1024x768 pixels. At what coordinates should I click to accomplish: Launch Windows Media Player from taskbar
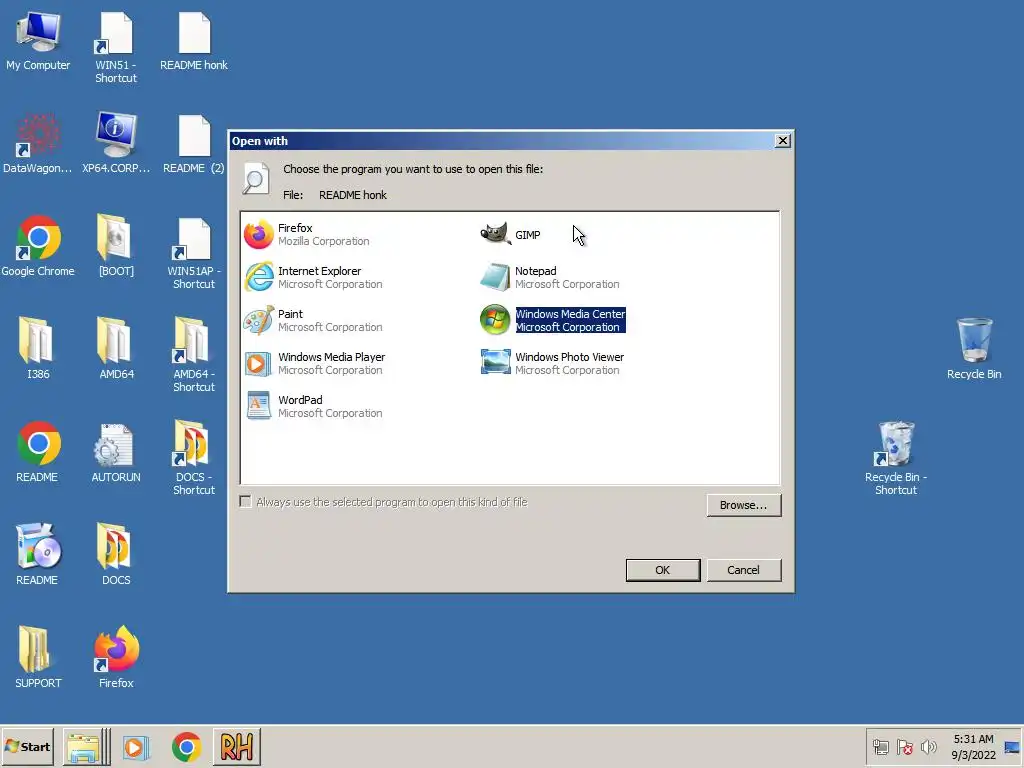(135, 747)
